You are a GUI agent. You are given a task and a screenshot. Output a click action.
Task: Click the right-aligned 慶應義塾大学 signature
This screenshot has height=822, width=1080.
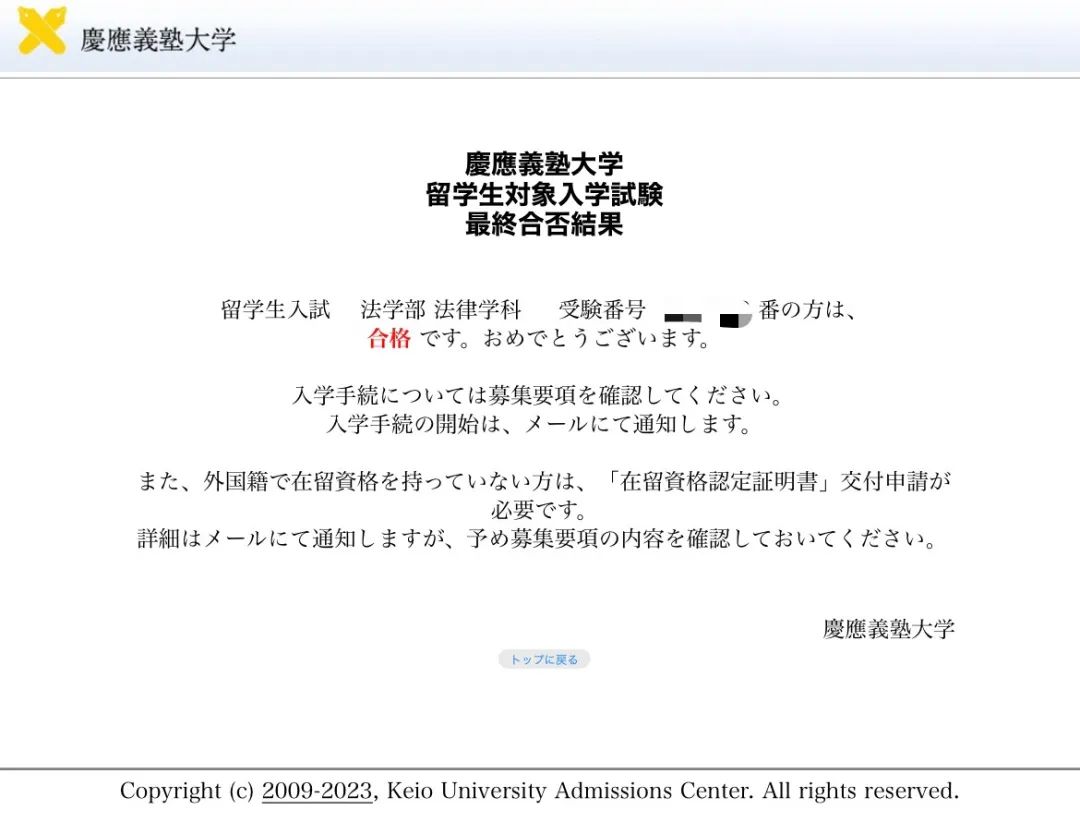(889, 628)
